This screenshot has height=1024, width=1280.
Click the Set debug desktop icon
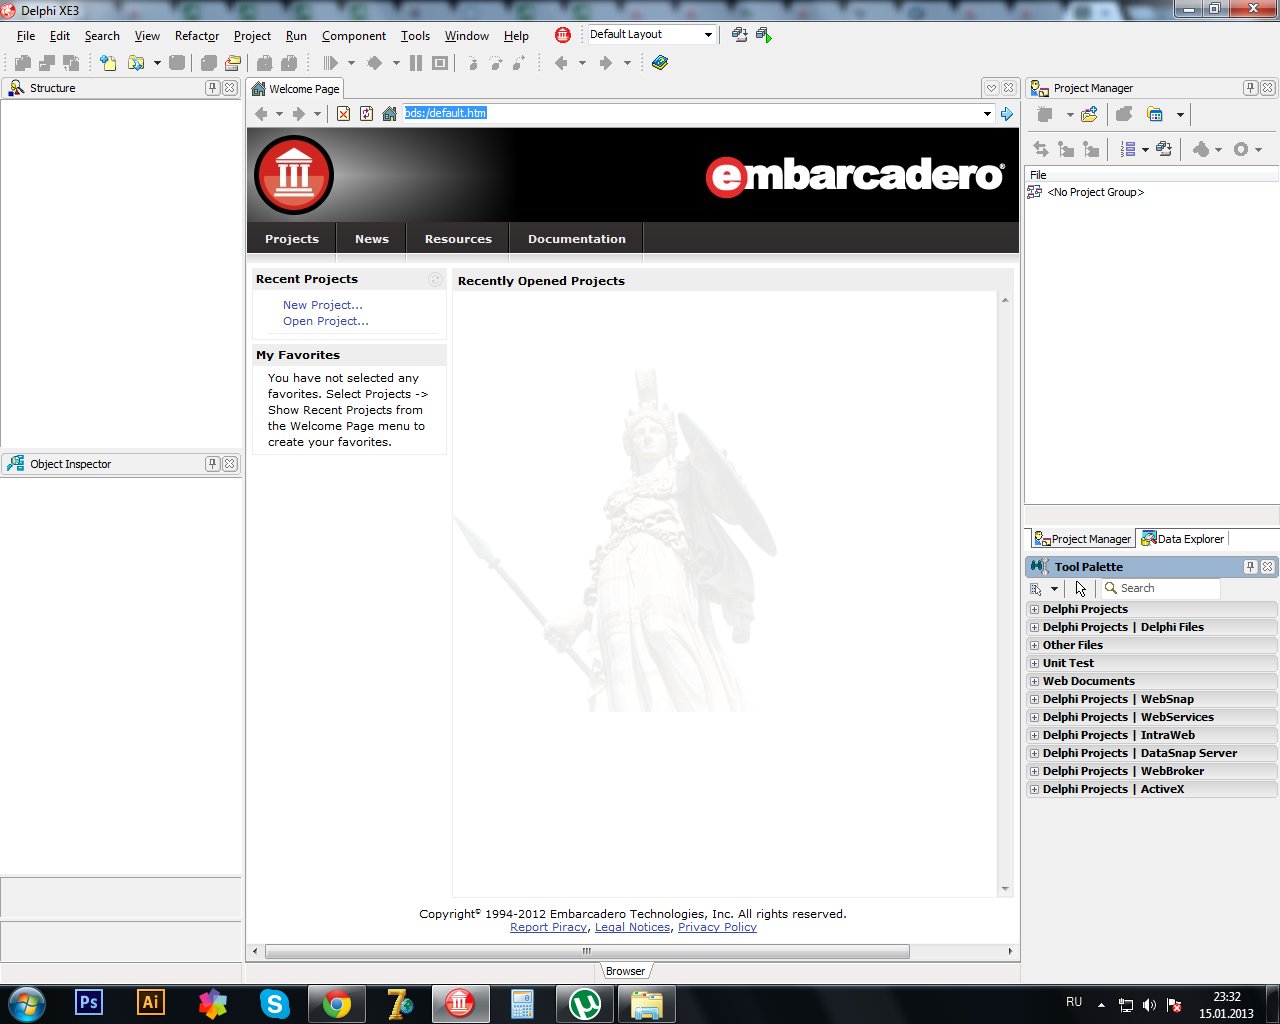764,35
